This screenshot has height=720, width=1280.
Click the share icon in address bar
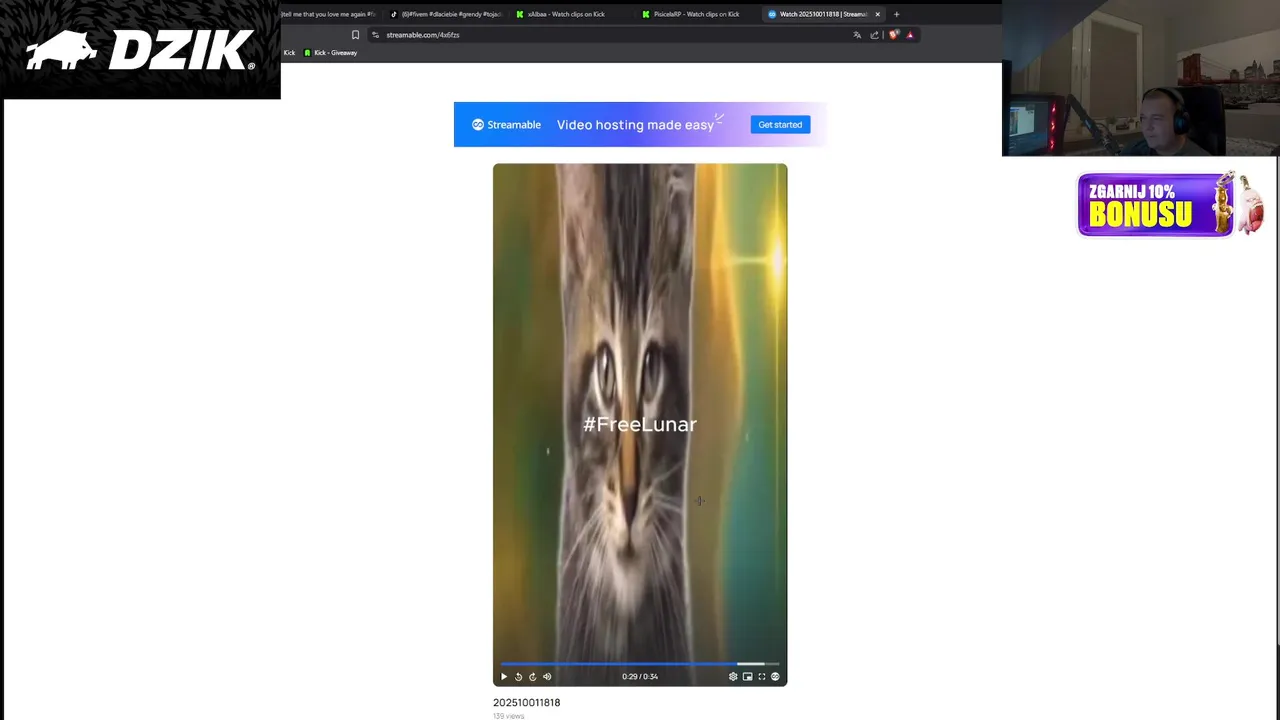point(874,35)
